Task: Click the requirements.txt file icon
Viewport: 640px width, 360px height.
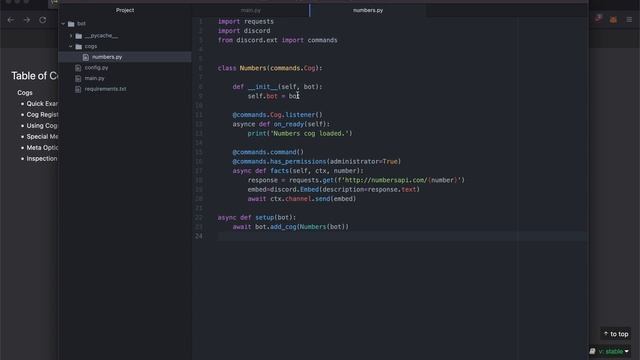Action: 78,89
